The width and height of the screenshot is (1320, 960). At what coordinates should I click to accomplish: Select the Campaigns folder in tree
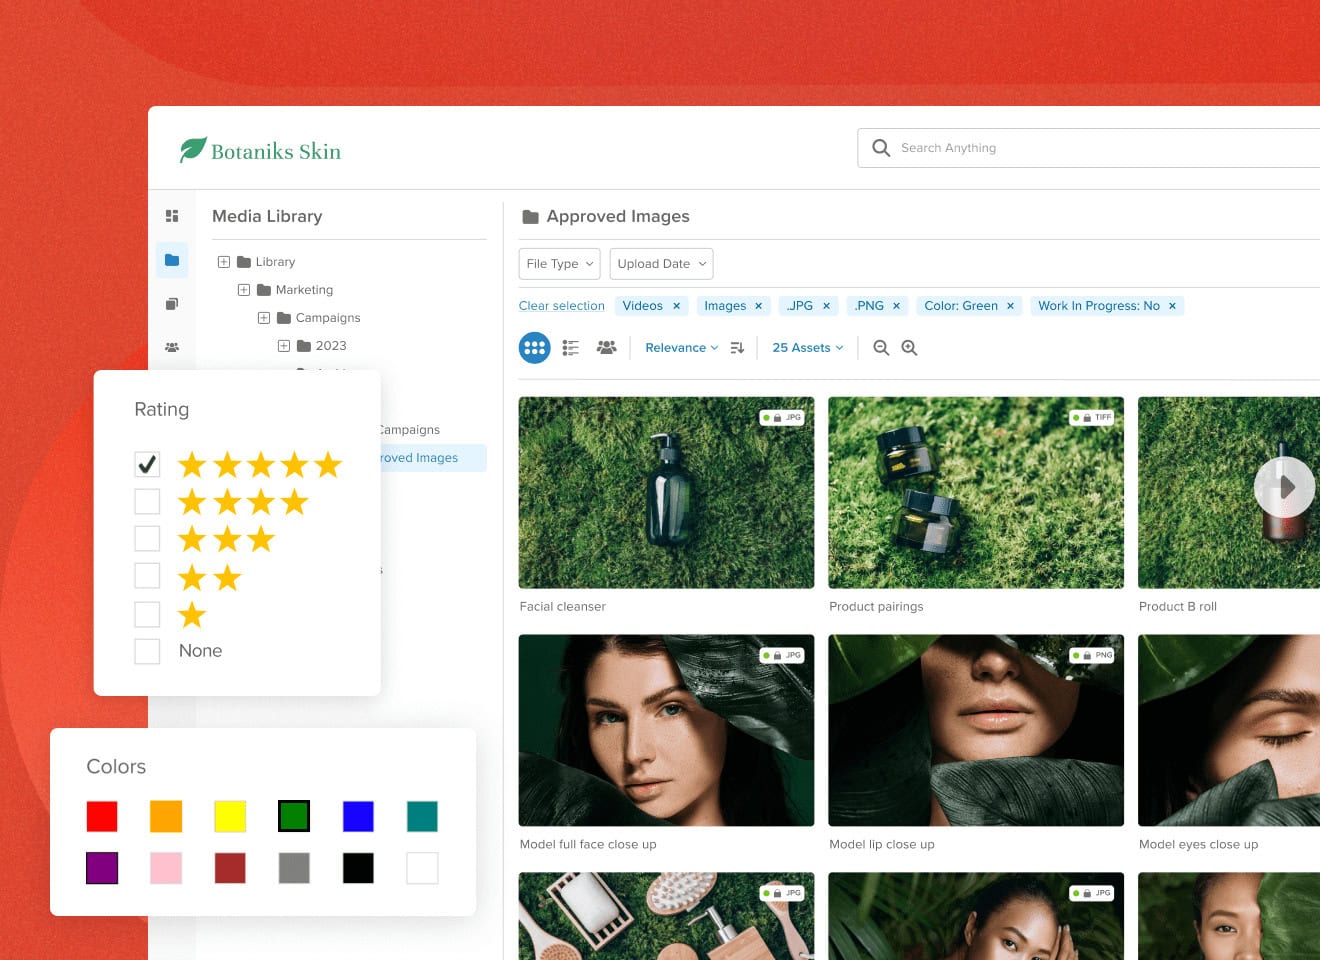tap(327, 318)
